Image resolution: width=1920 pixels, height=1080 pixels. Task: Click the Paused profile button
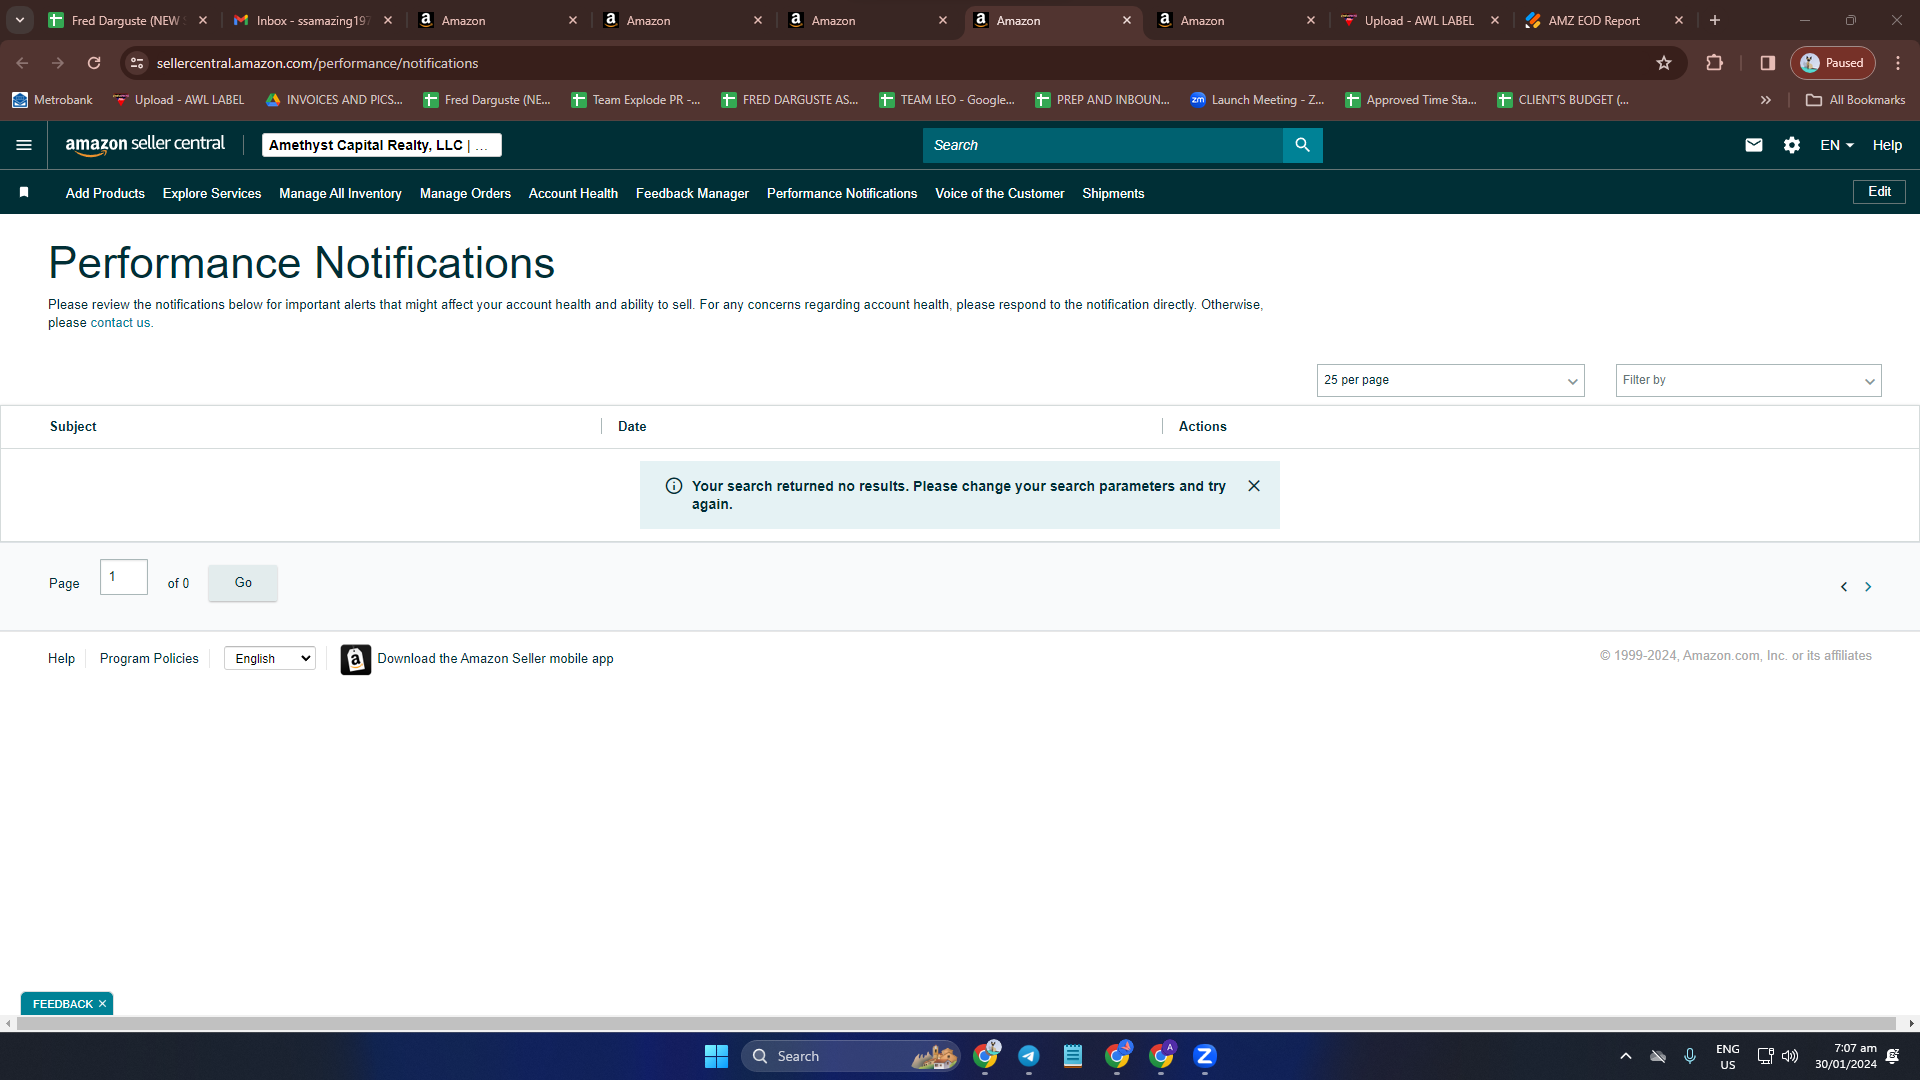(x=1832, y=63)
